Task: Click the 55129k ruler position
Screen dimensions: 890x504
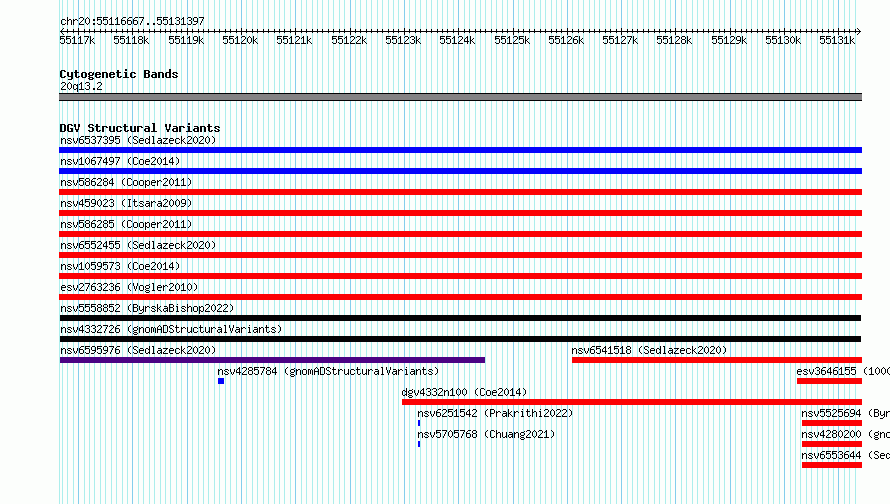Action: (729, 40)
